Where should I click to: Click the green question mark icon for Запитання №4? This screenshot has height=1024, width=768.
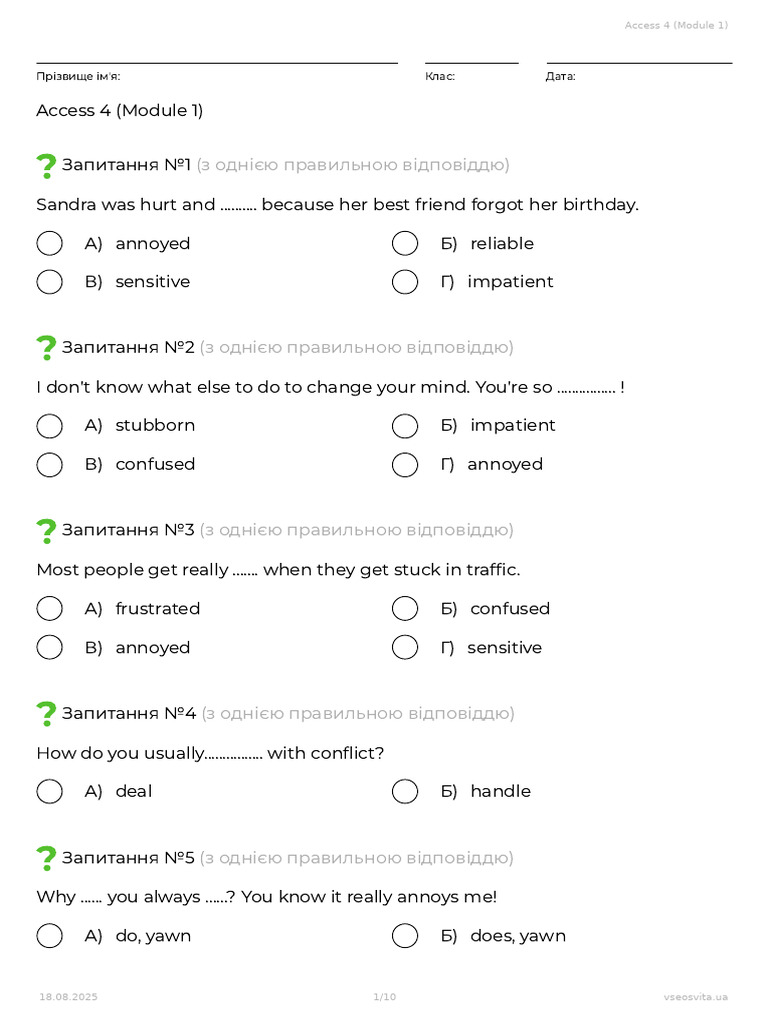[x=46, y=714]
